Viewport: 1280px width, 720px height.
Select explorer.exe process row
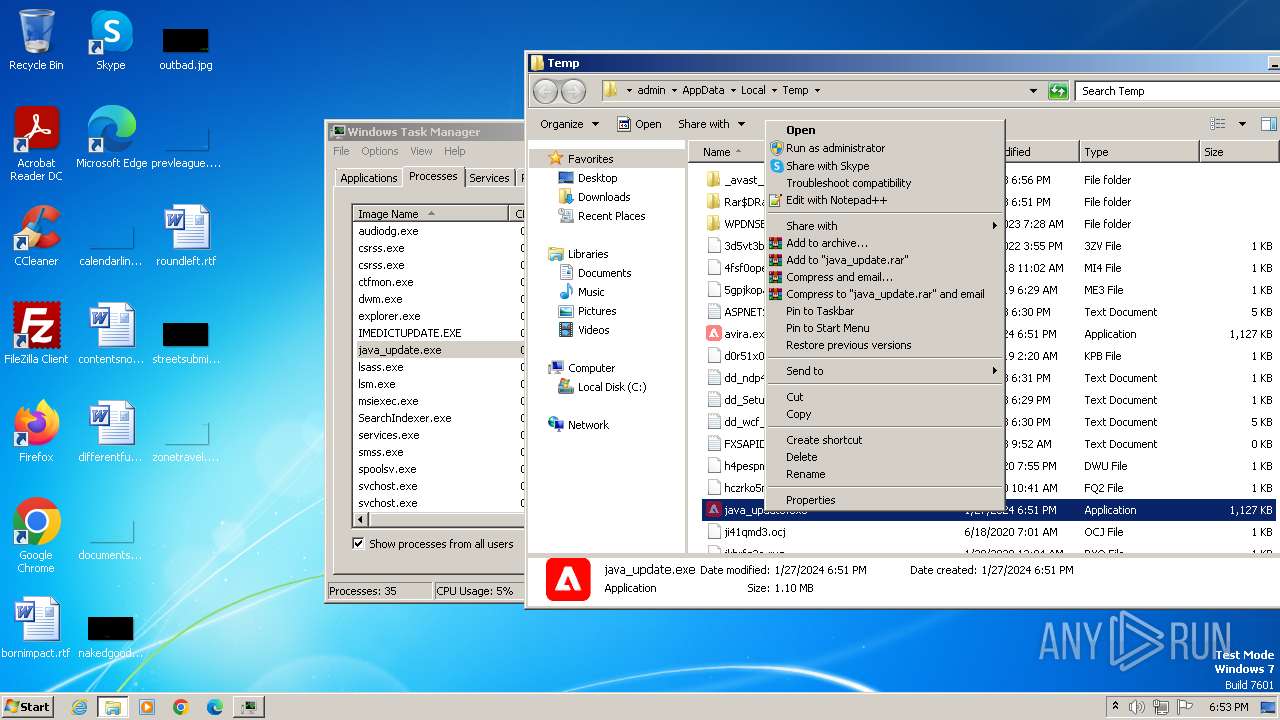tap(438, 316)
